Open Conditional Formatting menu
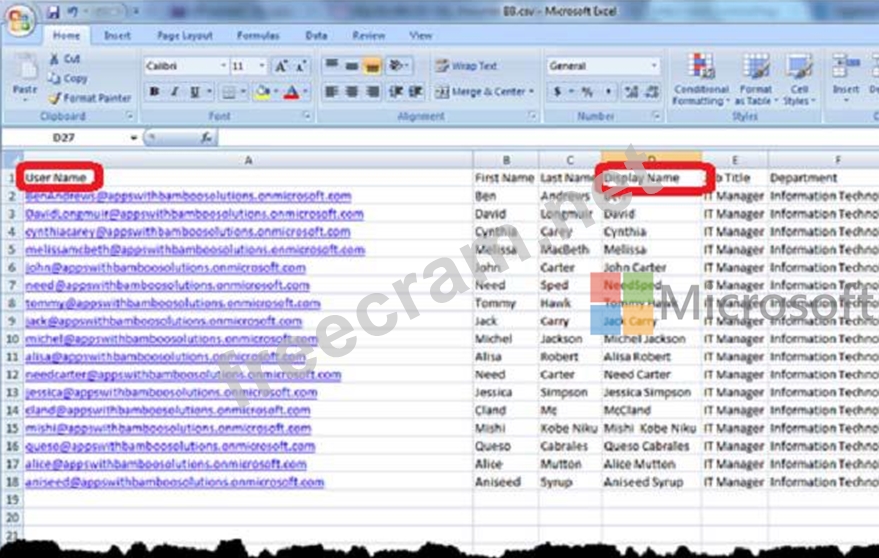879x558 pixels. point(701,79)
